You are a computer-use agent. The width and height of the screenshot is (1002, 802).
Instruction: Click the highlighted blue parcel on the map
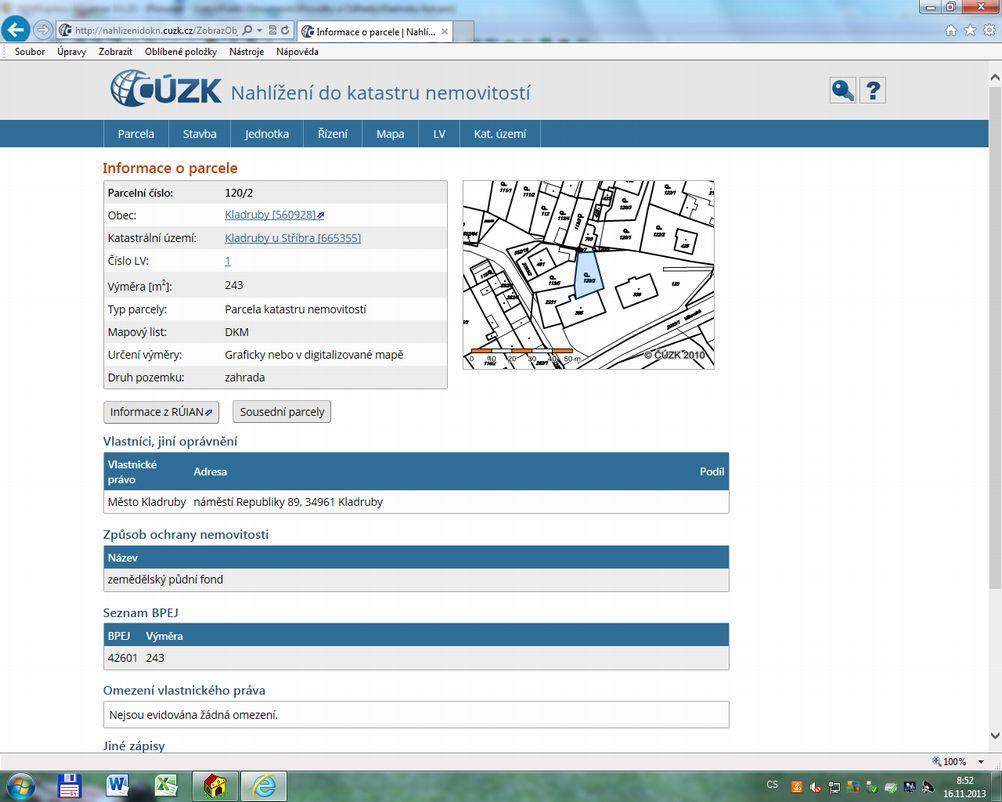tap(588, 275)
